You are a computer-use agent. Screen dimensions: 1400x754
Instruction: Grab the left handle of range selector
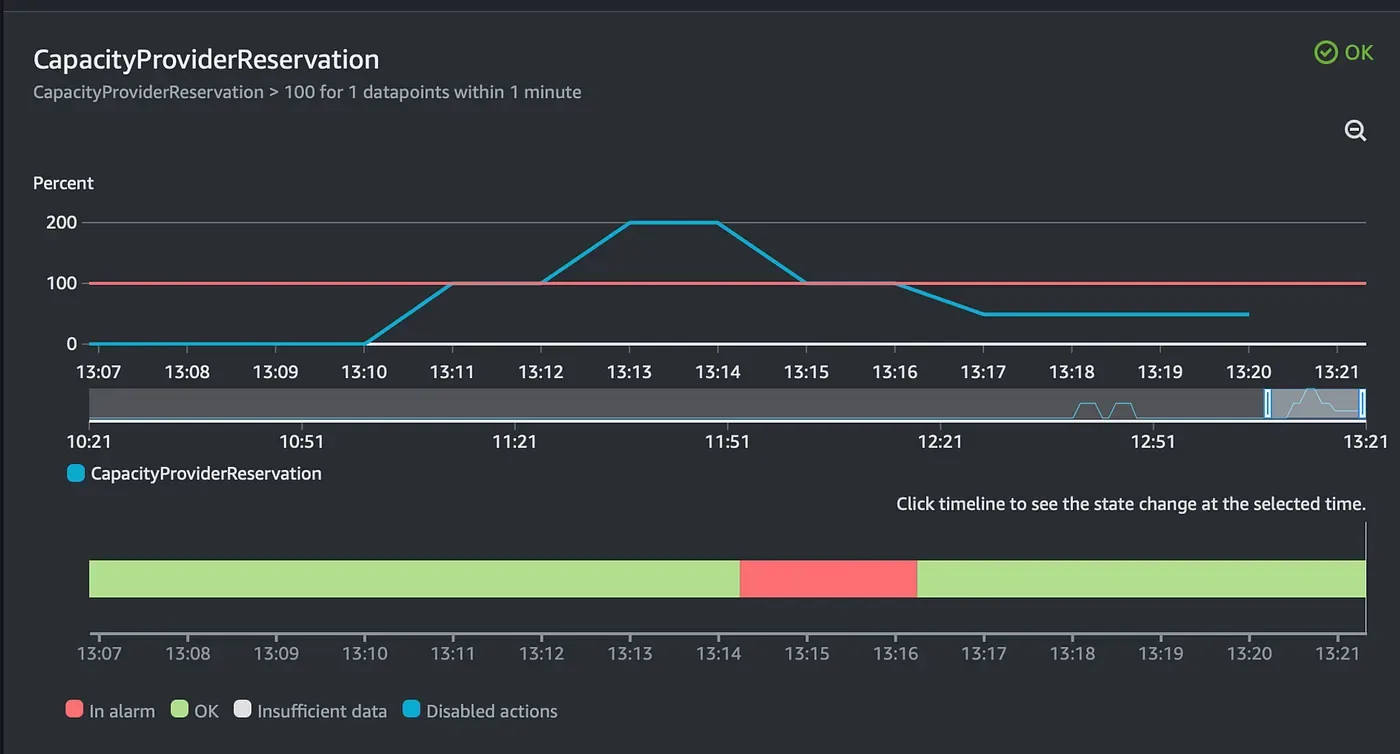[x=1268, y=403]
